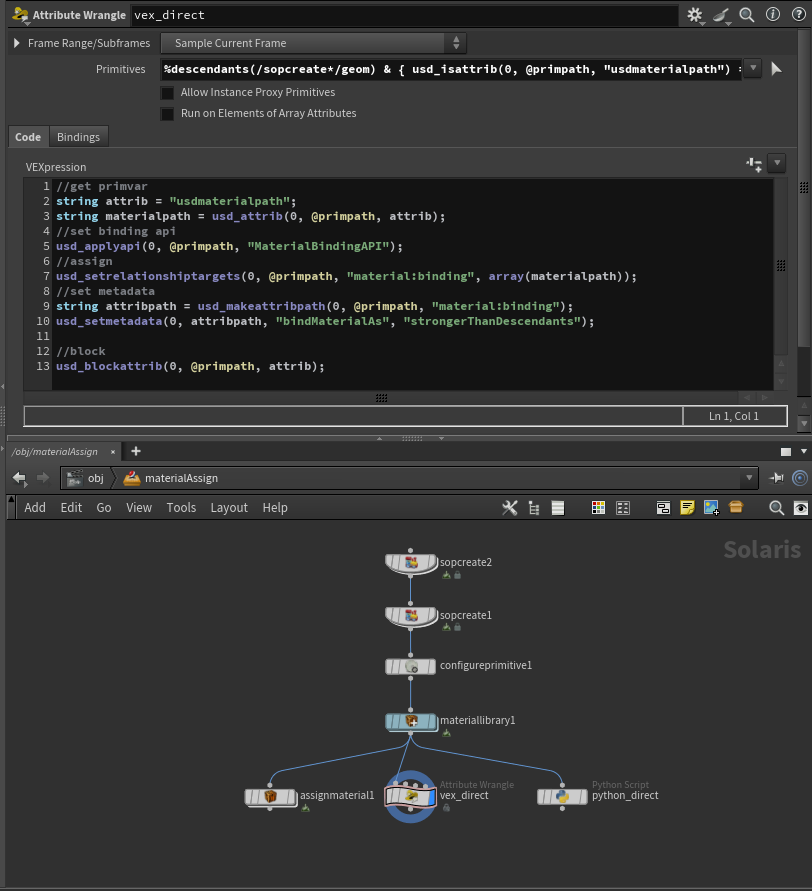Add a sticky note using the toolbar icon
Viewport: 812px width, 891px height.
point(687,507)
